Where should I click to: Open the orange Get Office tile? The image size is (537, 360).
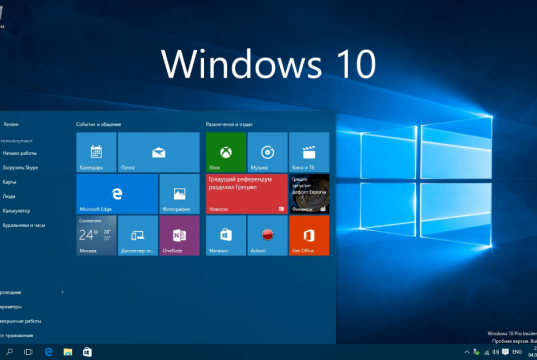309,236
